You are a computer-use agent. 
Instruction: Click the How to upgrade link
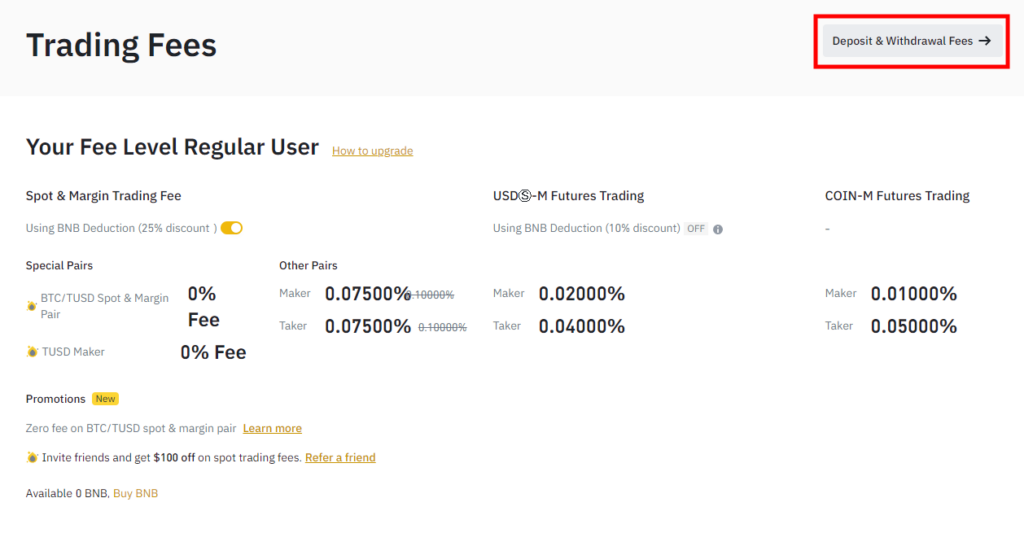[x=372, y=151]
